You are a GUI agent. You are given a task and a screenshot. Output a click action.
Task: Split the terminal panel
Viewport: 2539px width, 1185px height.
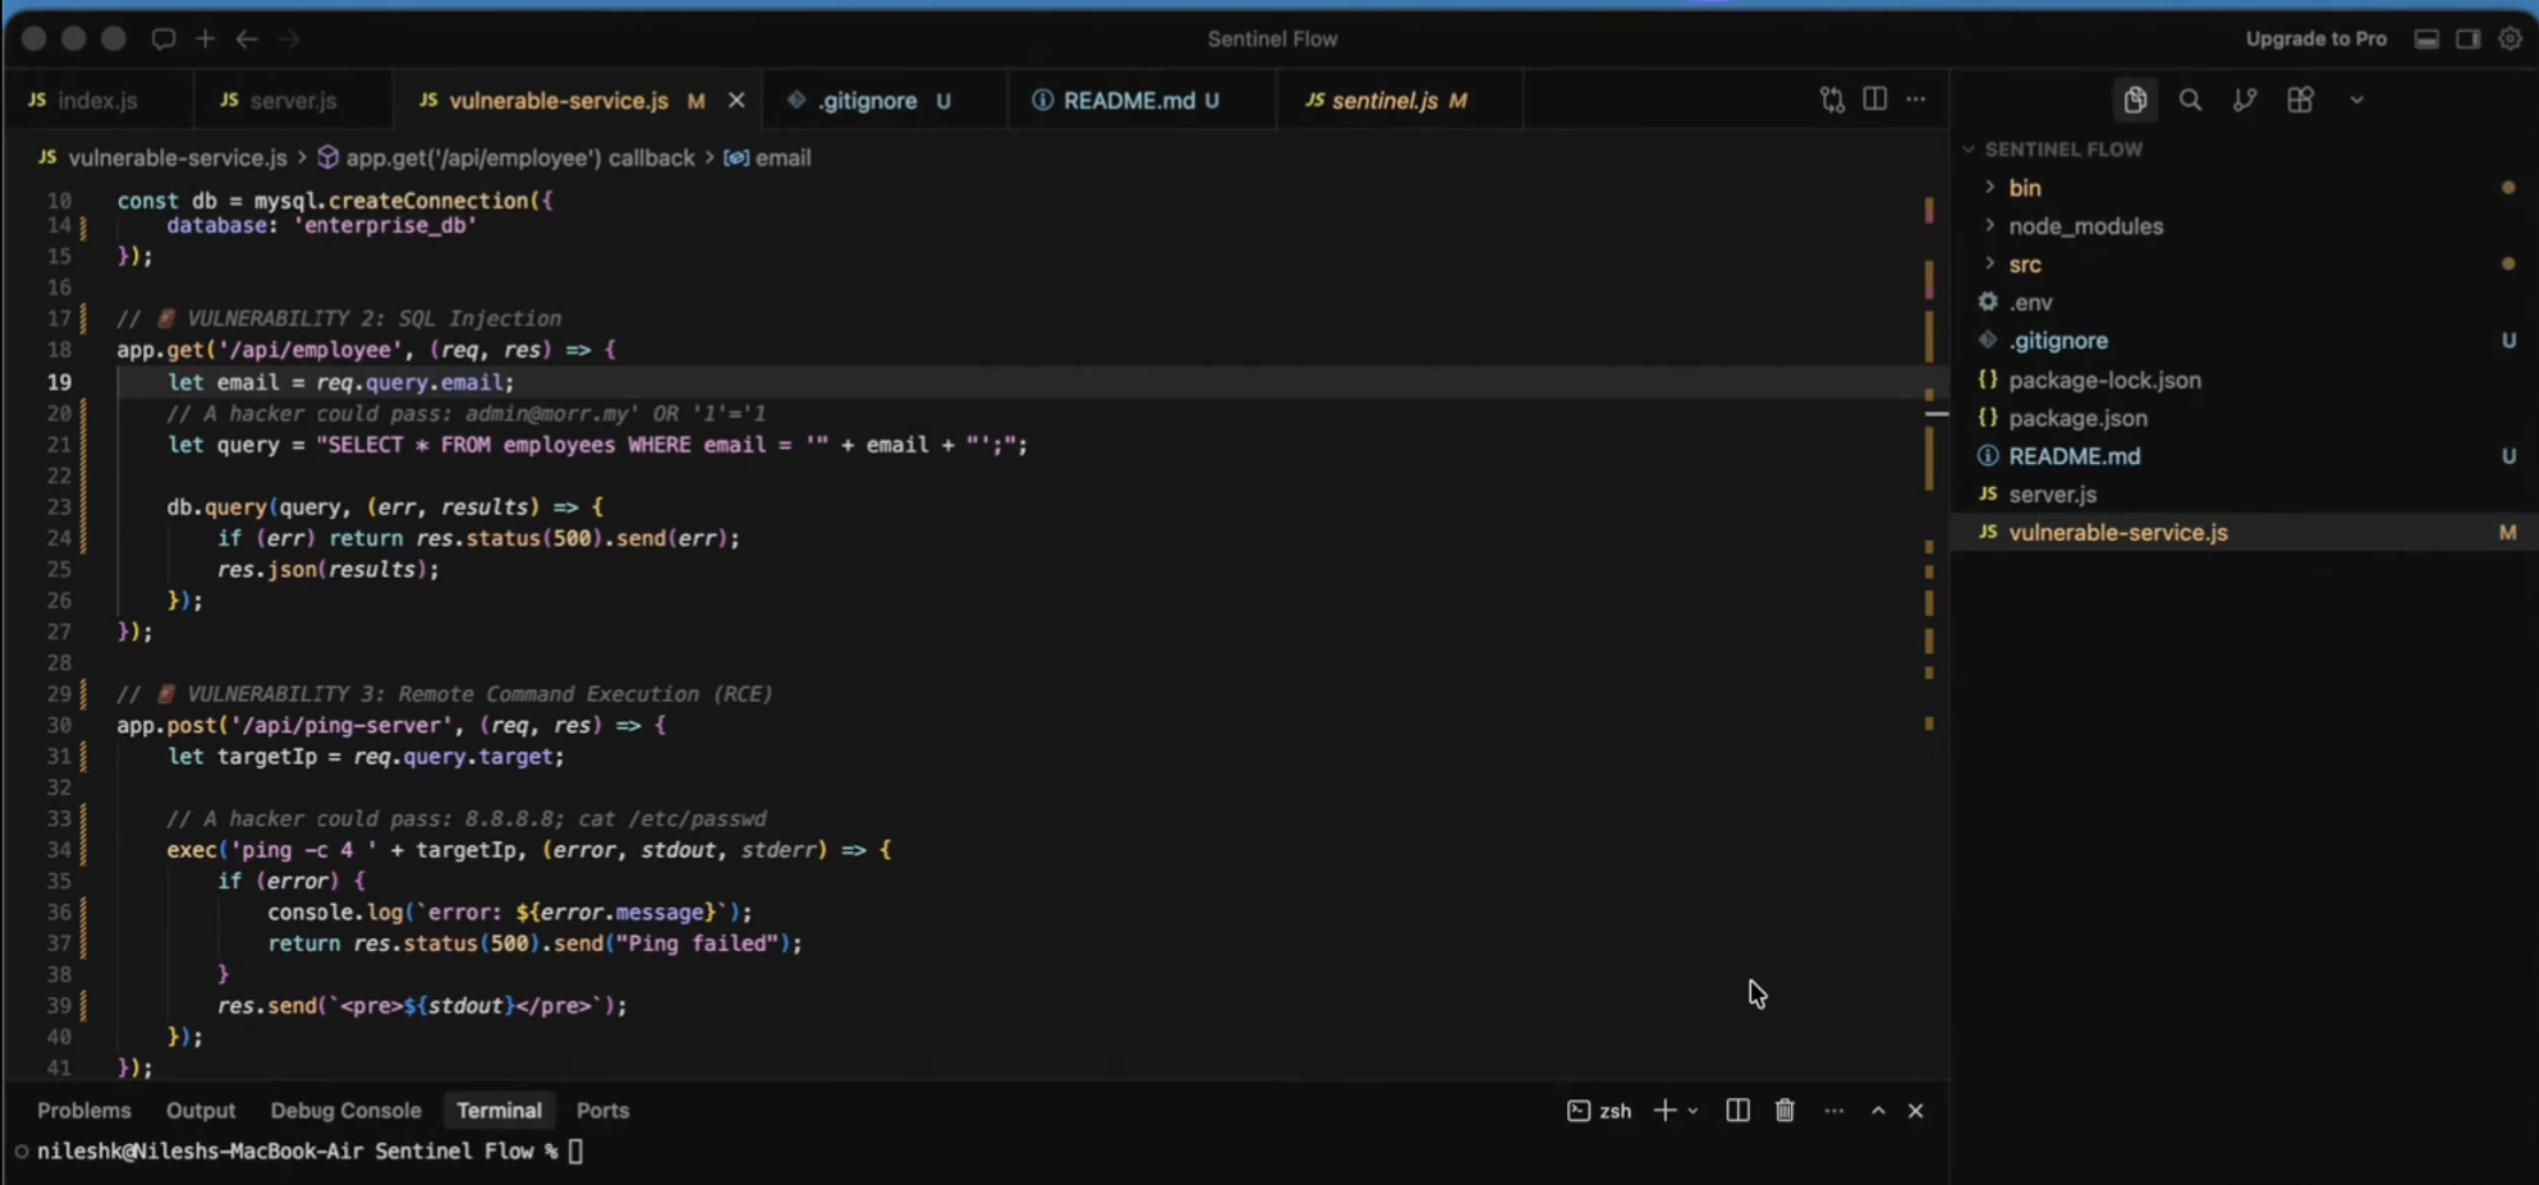click(1738, 1111)
